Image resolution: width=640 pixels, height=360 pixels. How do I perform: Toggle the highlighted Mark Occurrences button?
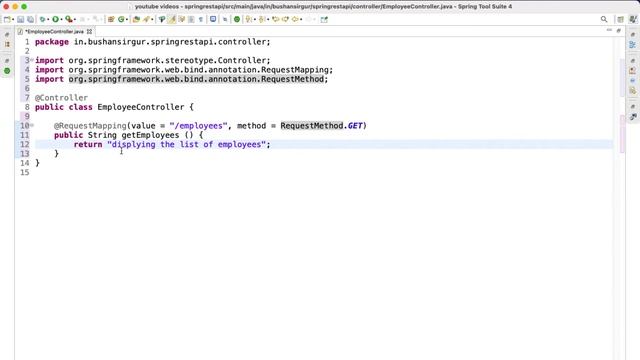pyautogui.click(x=172, y=19)
